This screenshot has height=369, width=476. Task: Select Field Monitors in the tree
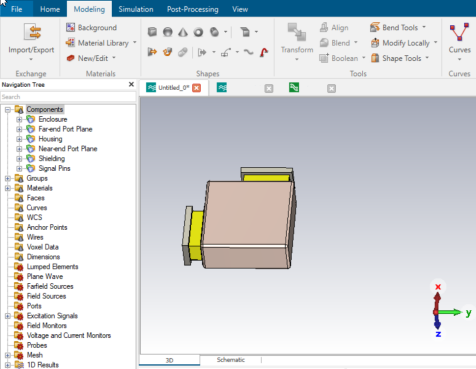click(47, 326)
